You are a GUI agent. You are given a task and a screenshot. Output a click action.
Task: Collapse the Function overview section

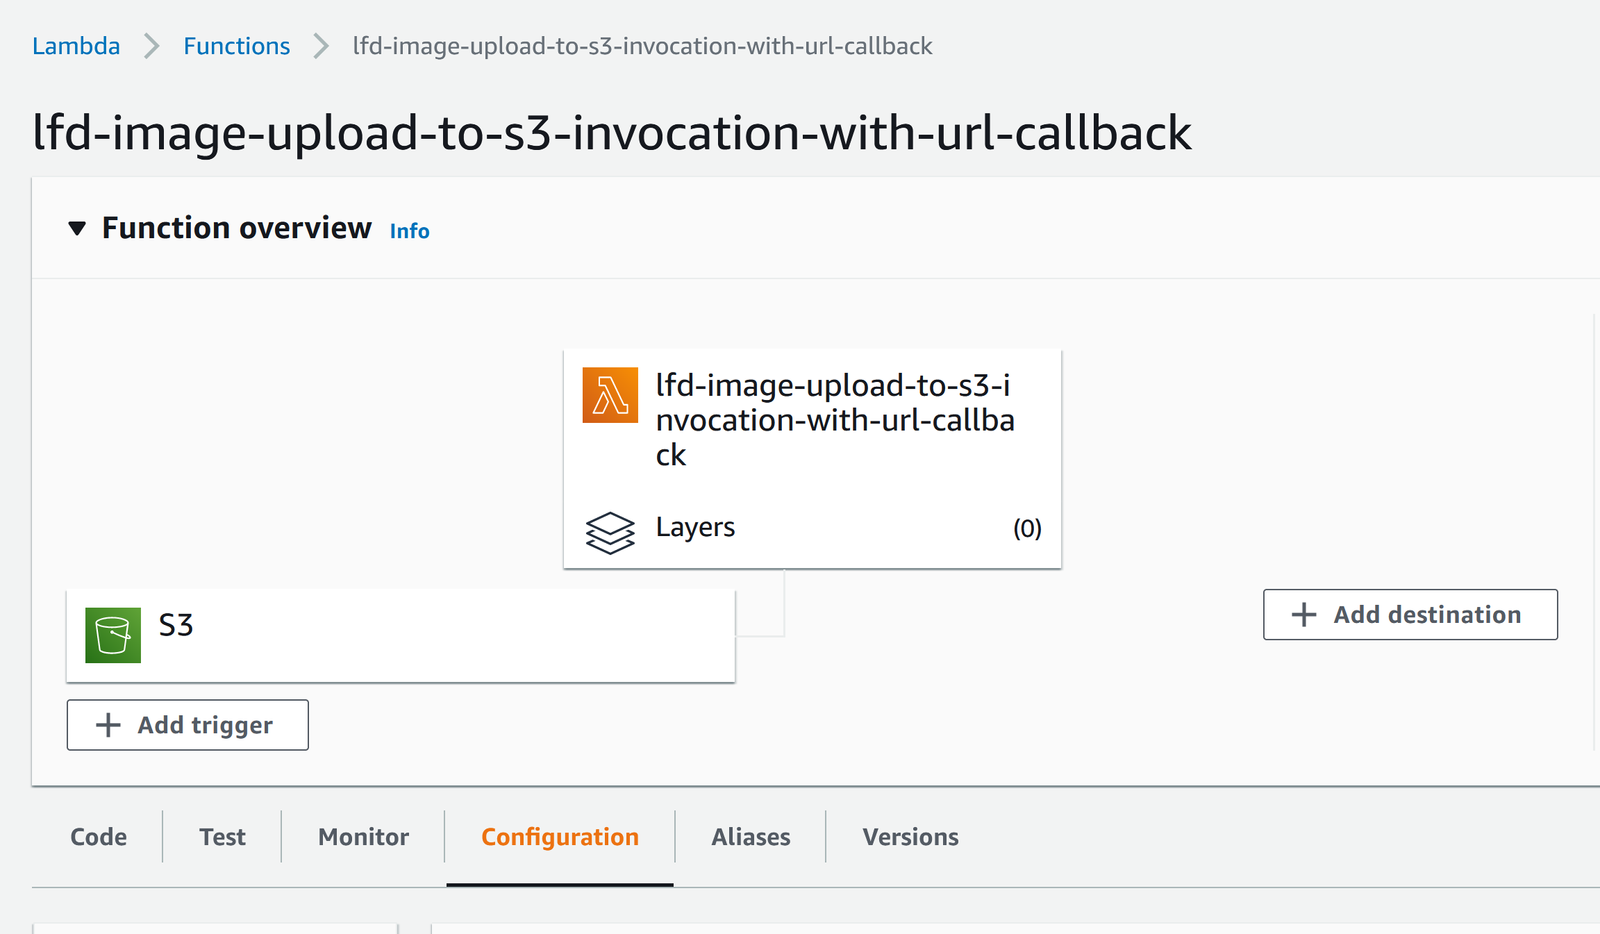click(x=77, y=229)
